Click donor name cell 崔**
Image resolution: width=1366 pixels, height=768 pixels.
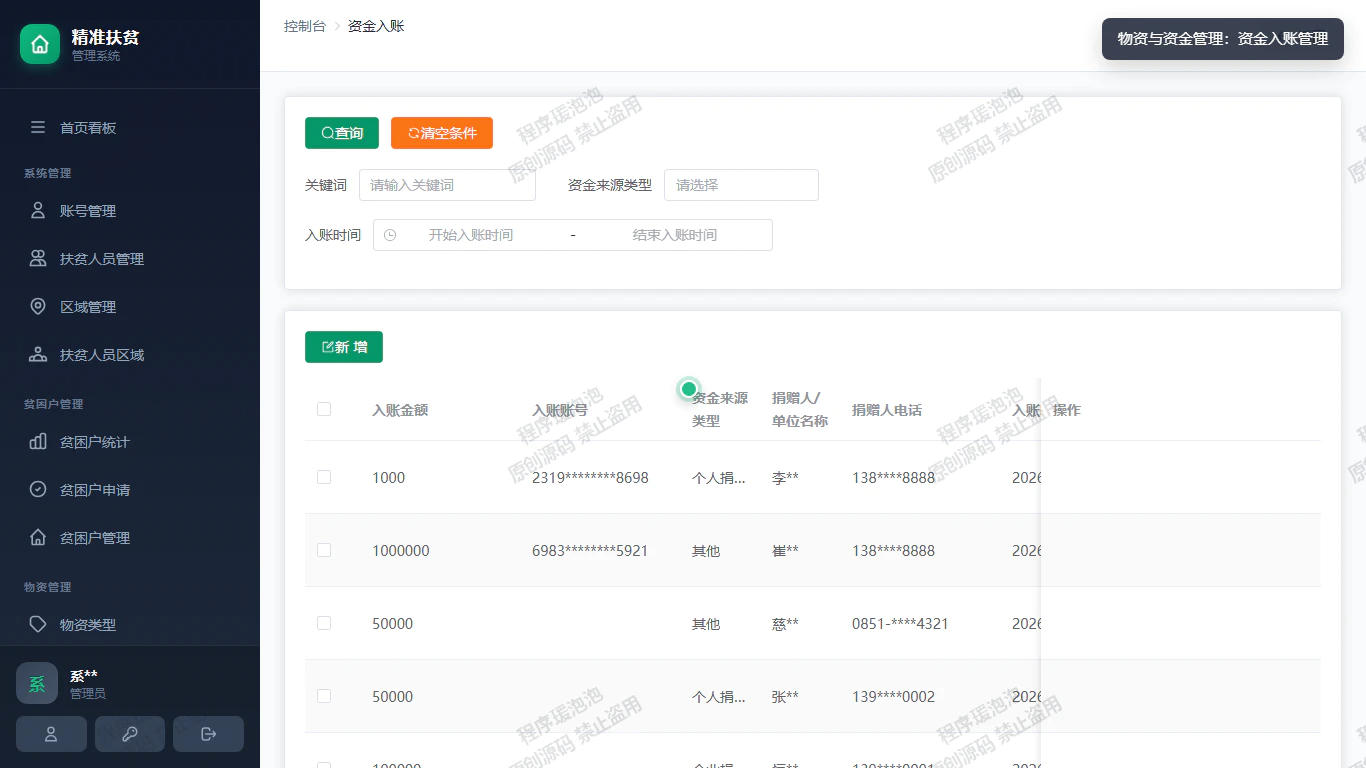point(785,551)
